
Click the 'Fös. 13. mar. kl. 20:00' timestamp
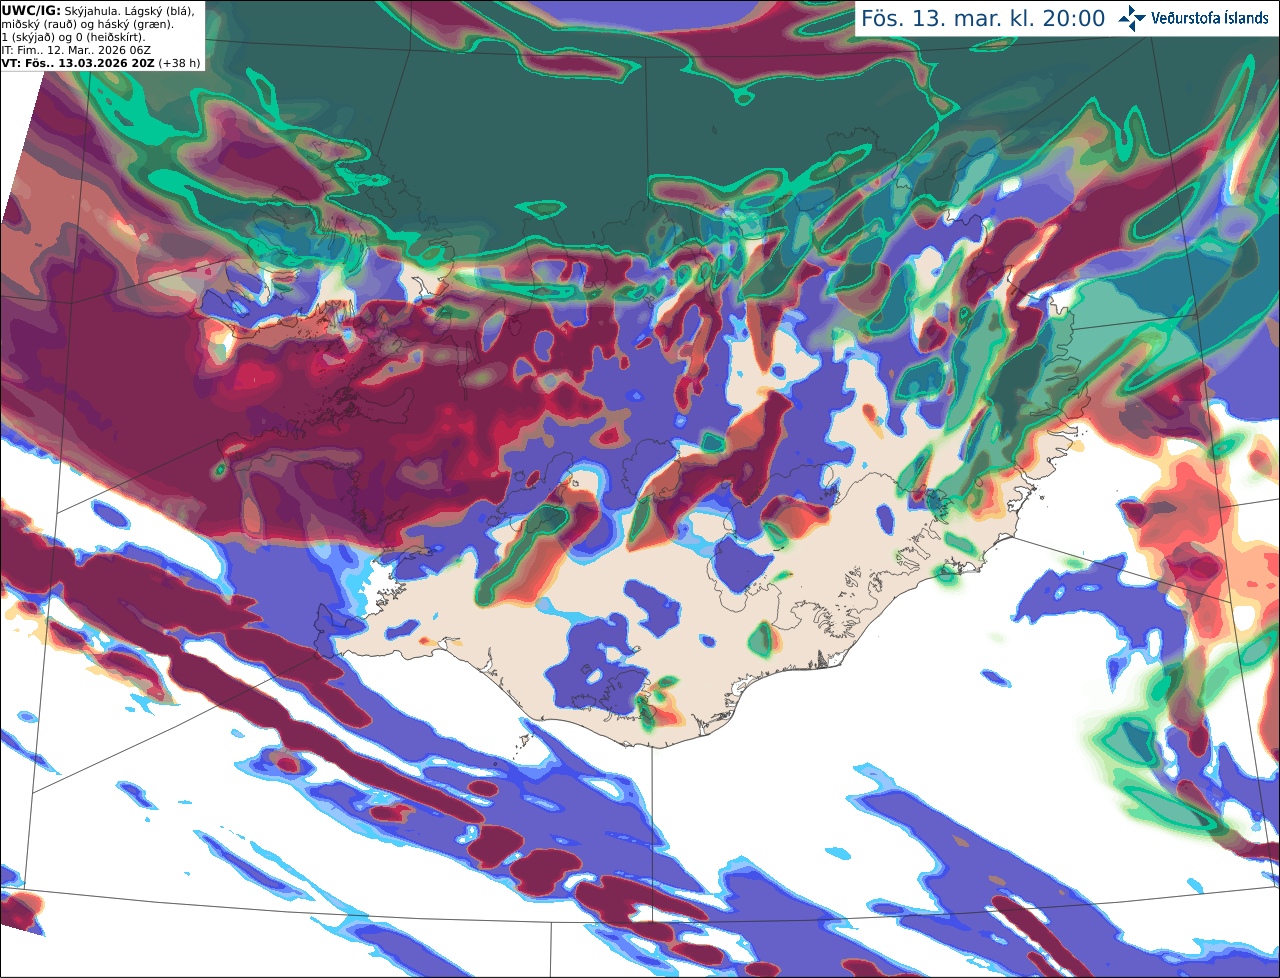[x=983, y=19]
